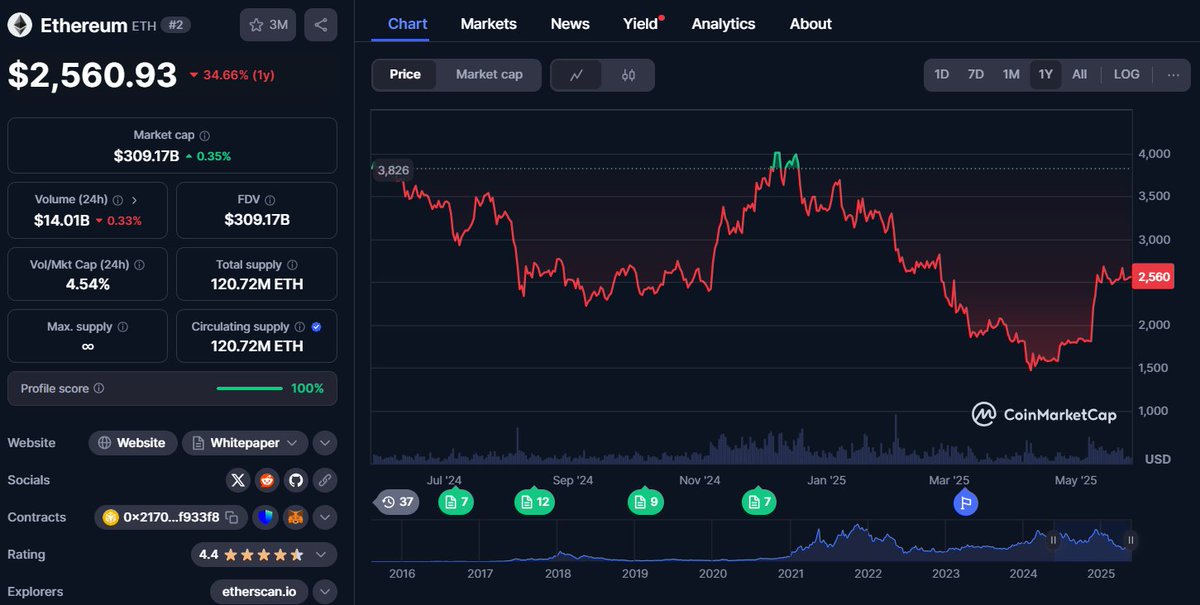
Task: Visit the Ethereum Website link
Action: (x=133, y=443)
